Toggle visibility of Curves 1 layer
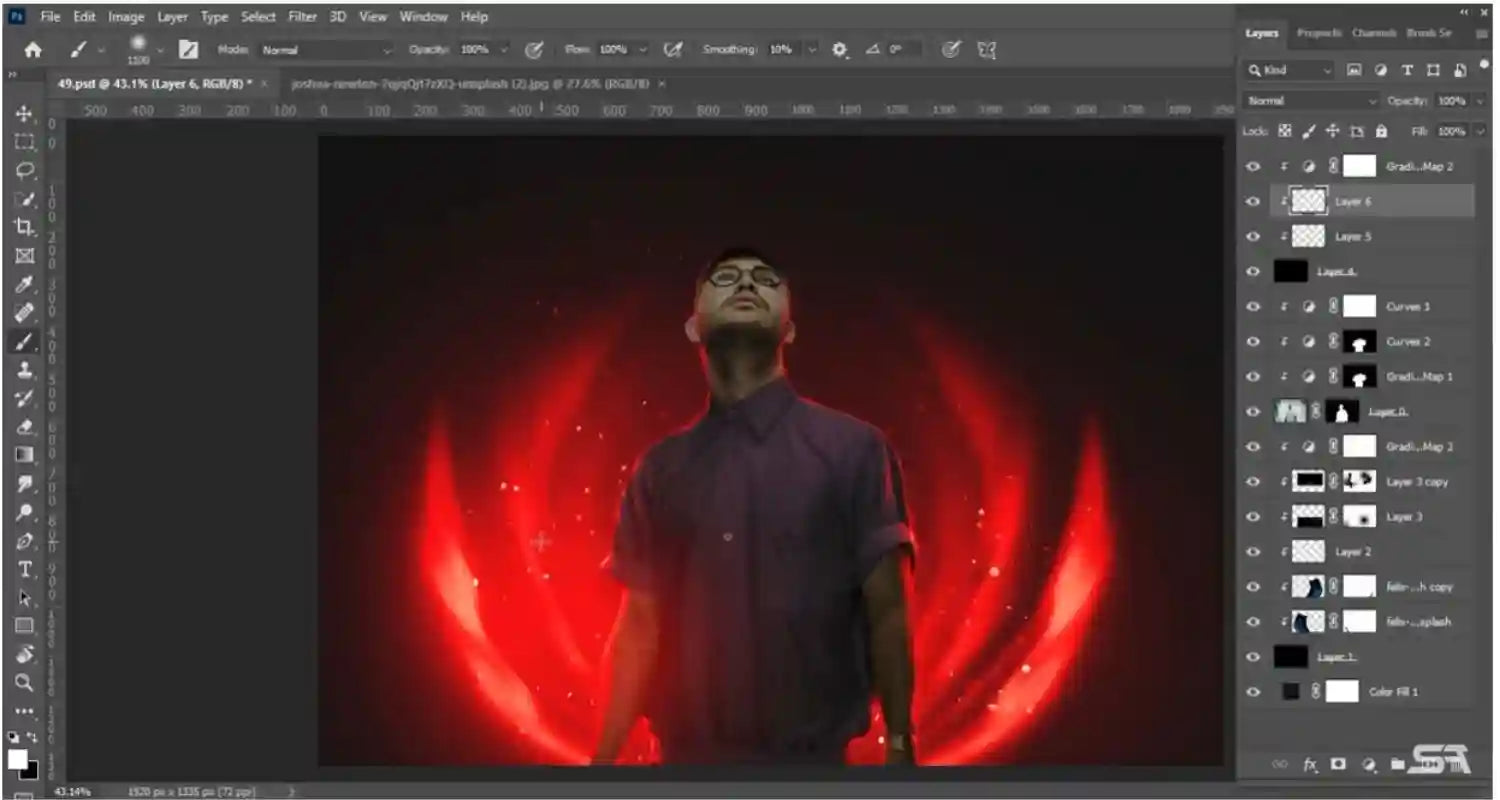The image size is (1500, 800). tap(1253, 306)
